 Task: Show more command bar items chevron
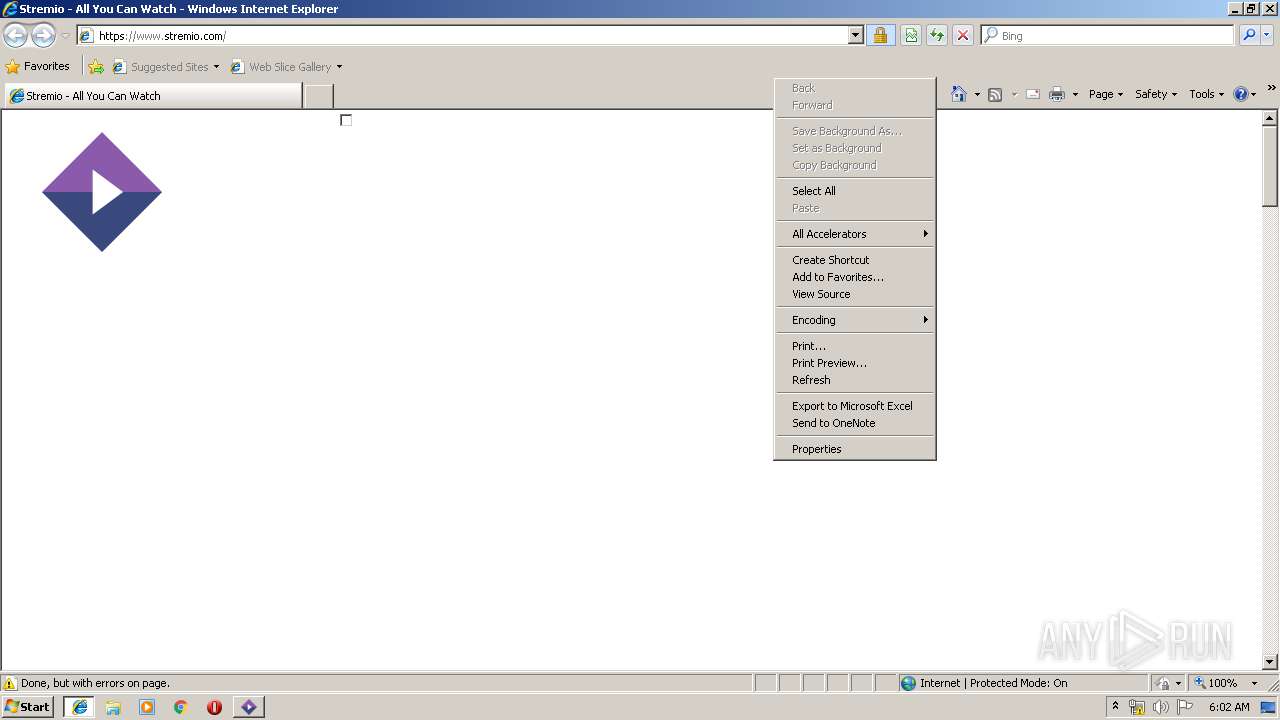click(1272, 88)
